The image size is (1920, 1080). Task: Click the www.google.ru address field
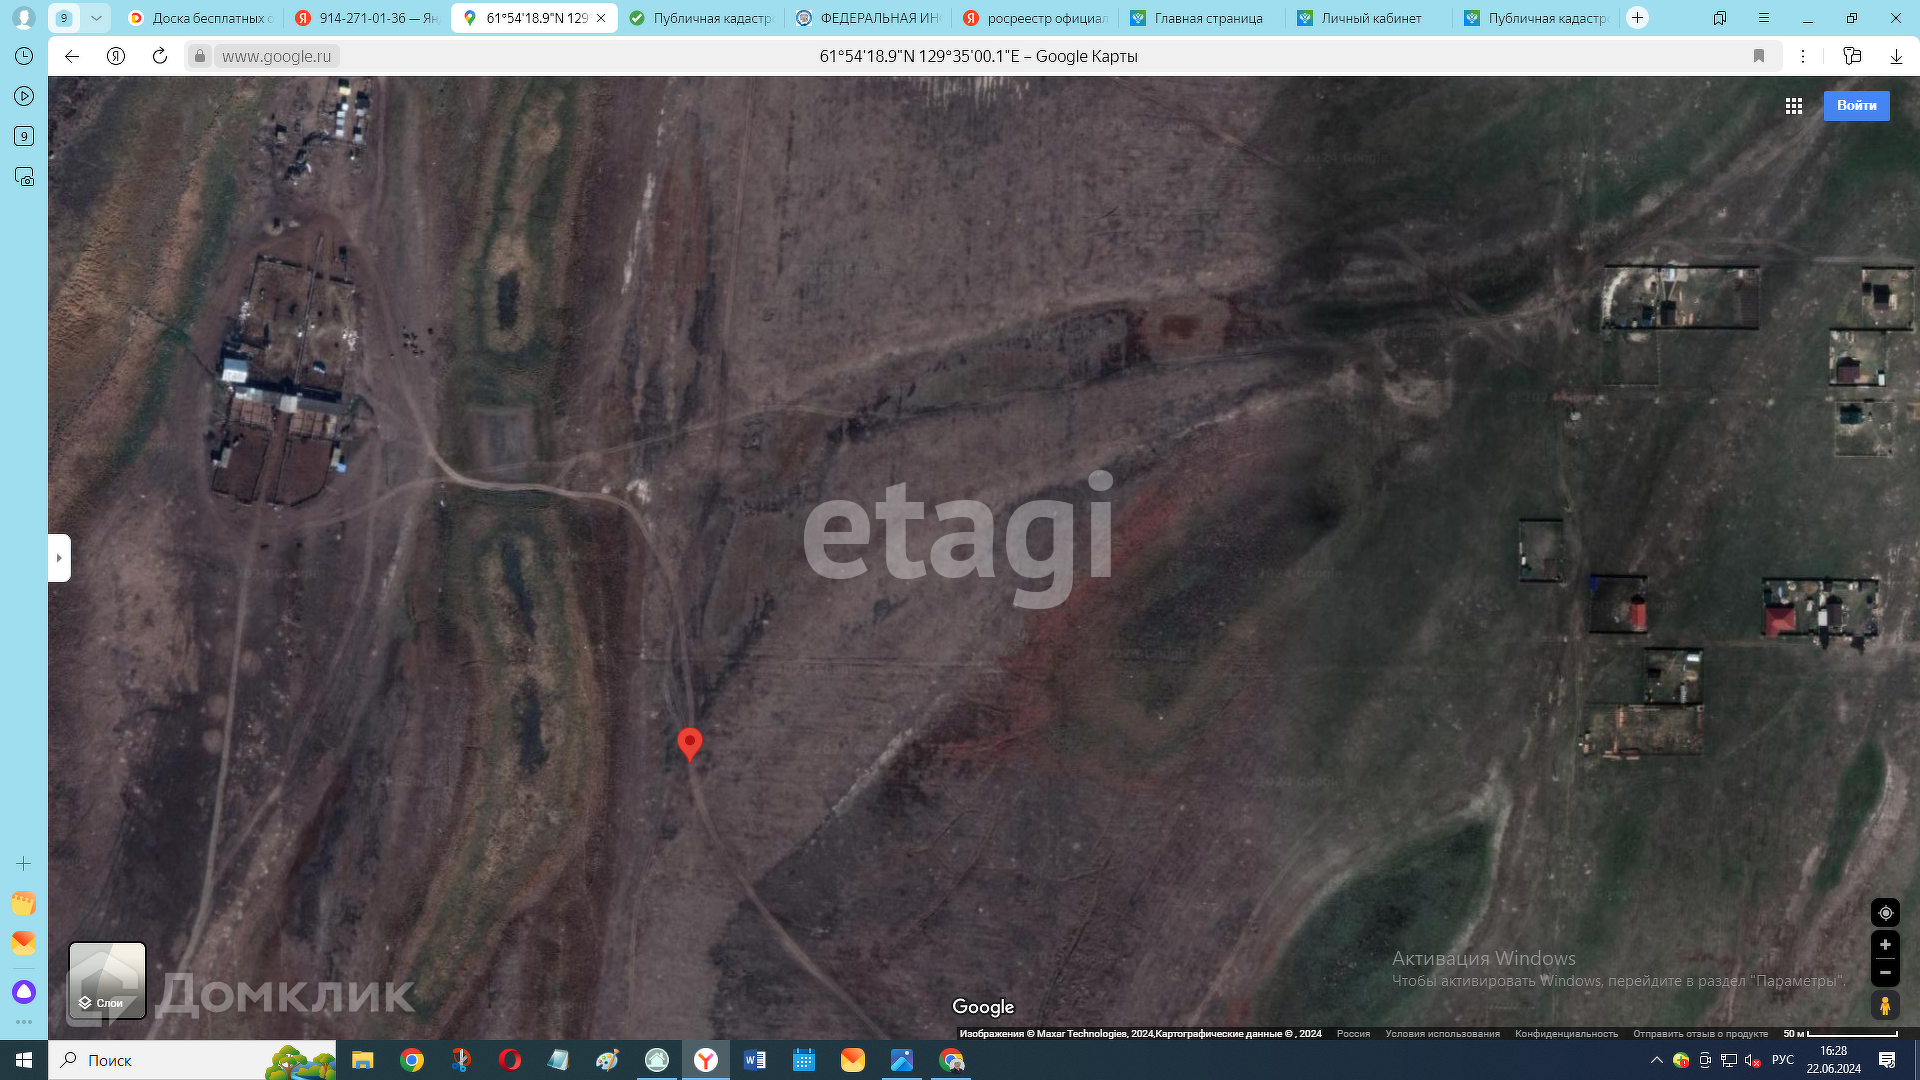276,56
